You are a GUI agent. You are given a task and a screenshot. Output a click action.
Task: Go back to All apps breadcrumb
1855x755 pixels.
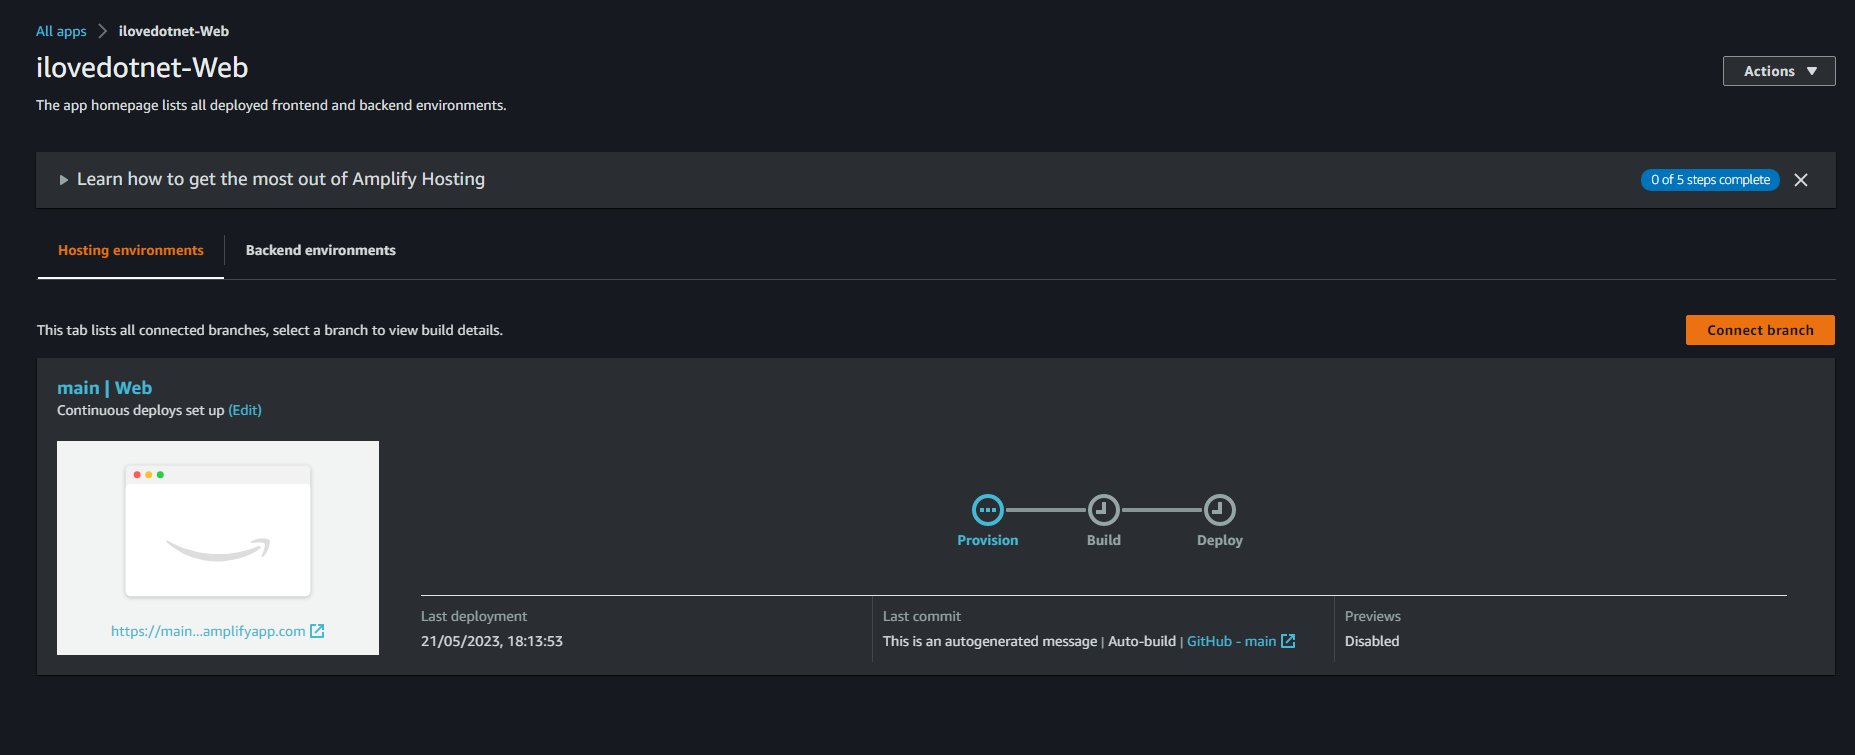[x=61, y=31]
